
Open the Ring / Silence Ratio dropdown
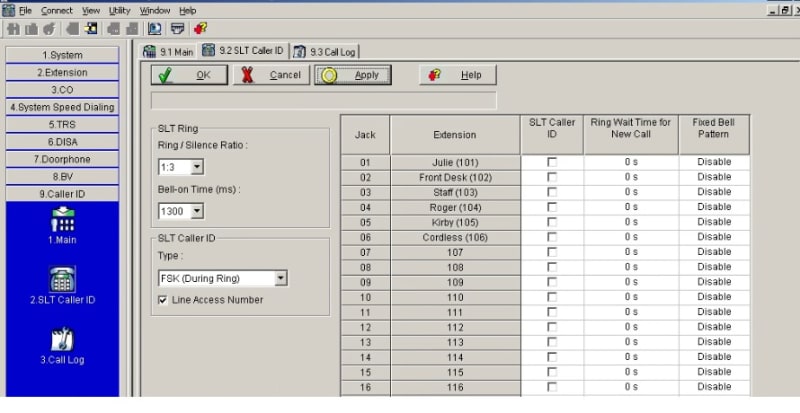197,167
